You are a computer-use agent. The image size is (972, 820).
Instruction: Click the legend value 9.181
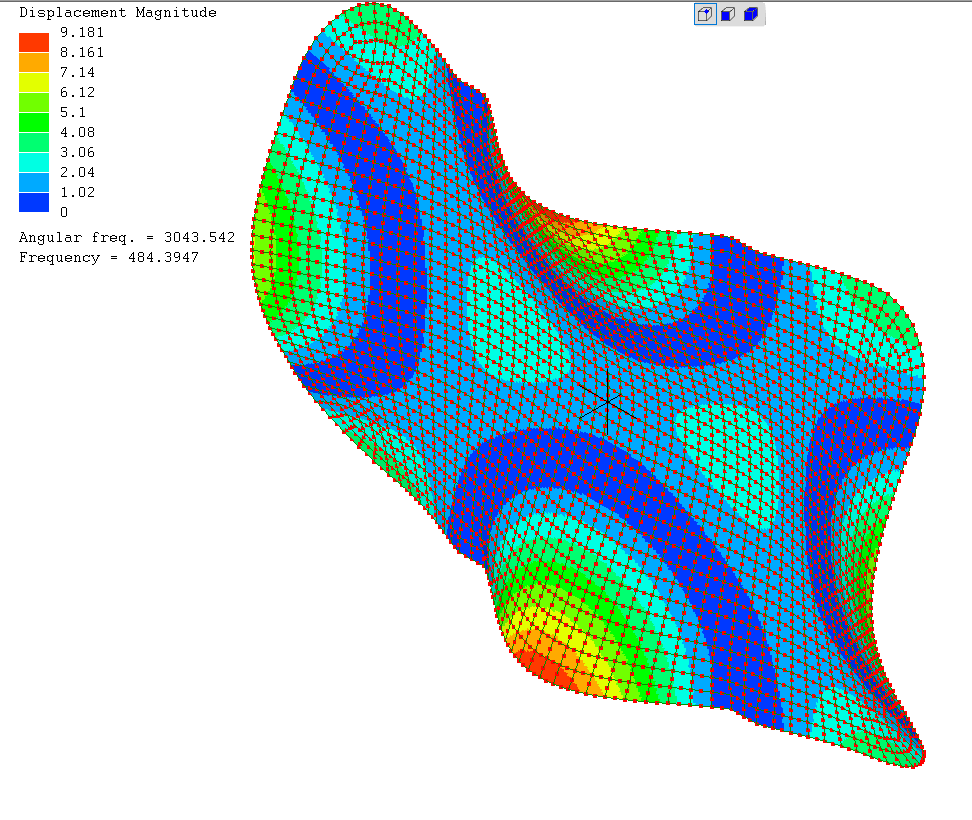point(82,32)
